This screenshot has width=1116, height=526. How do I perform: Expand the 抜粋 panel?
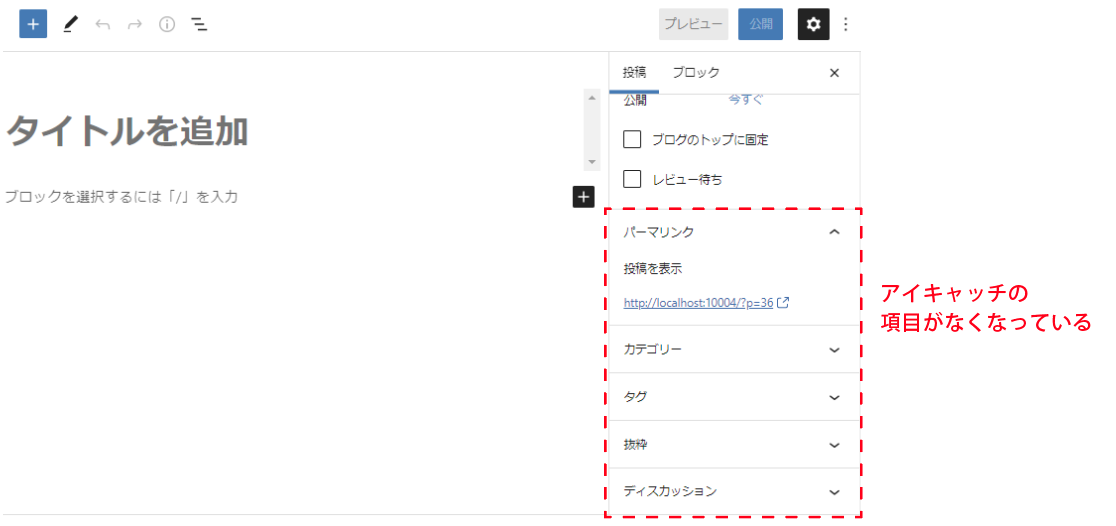coord(733,444)
